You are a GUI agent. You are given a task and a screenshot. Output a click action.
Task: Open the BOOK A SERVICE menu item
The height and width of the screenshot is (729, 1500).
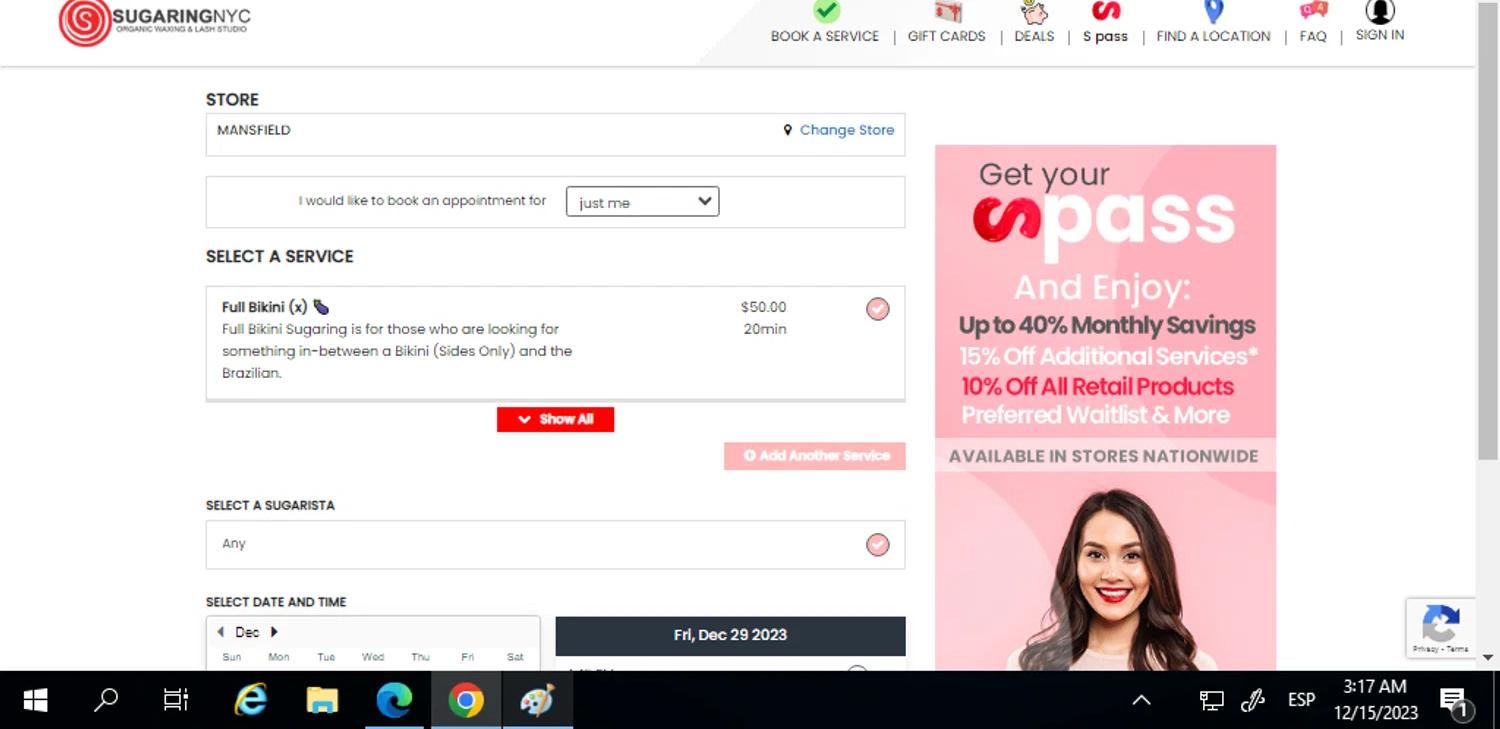pos(825,36)
